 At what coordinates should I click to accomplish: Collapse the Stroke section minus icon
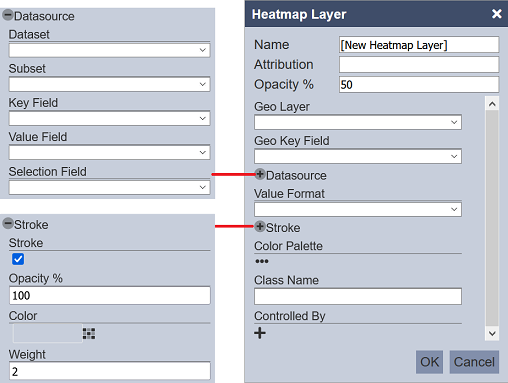[8, 223]
